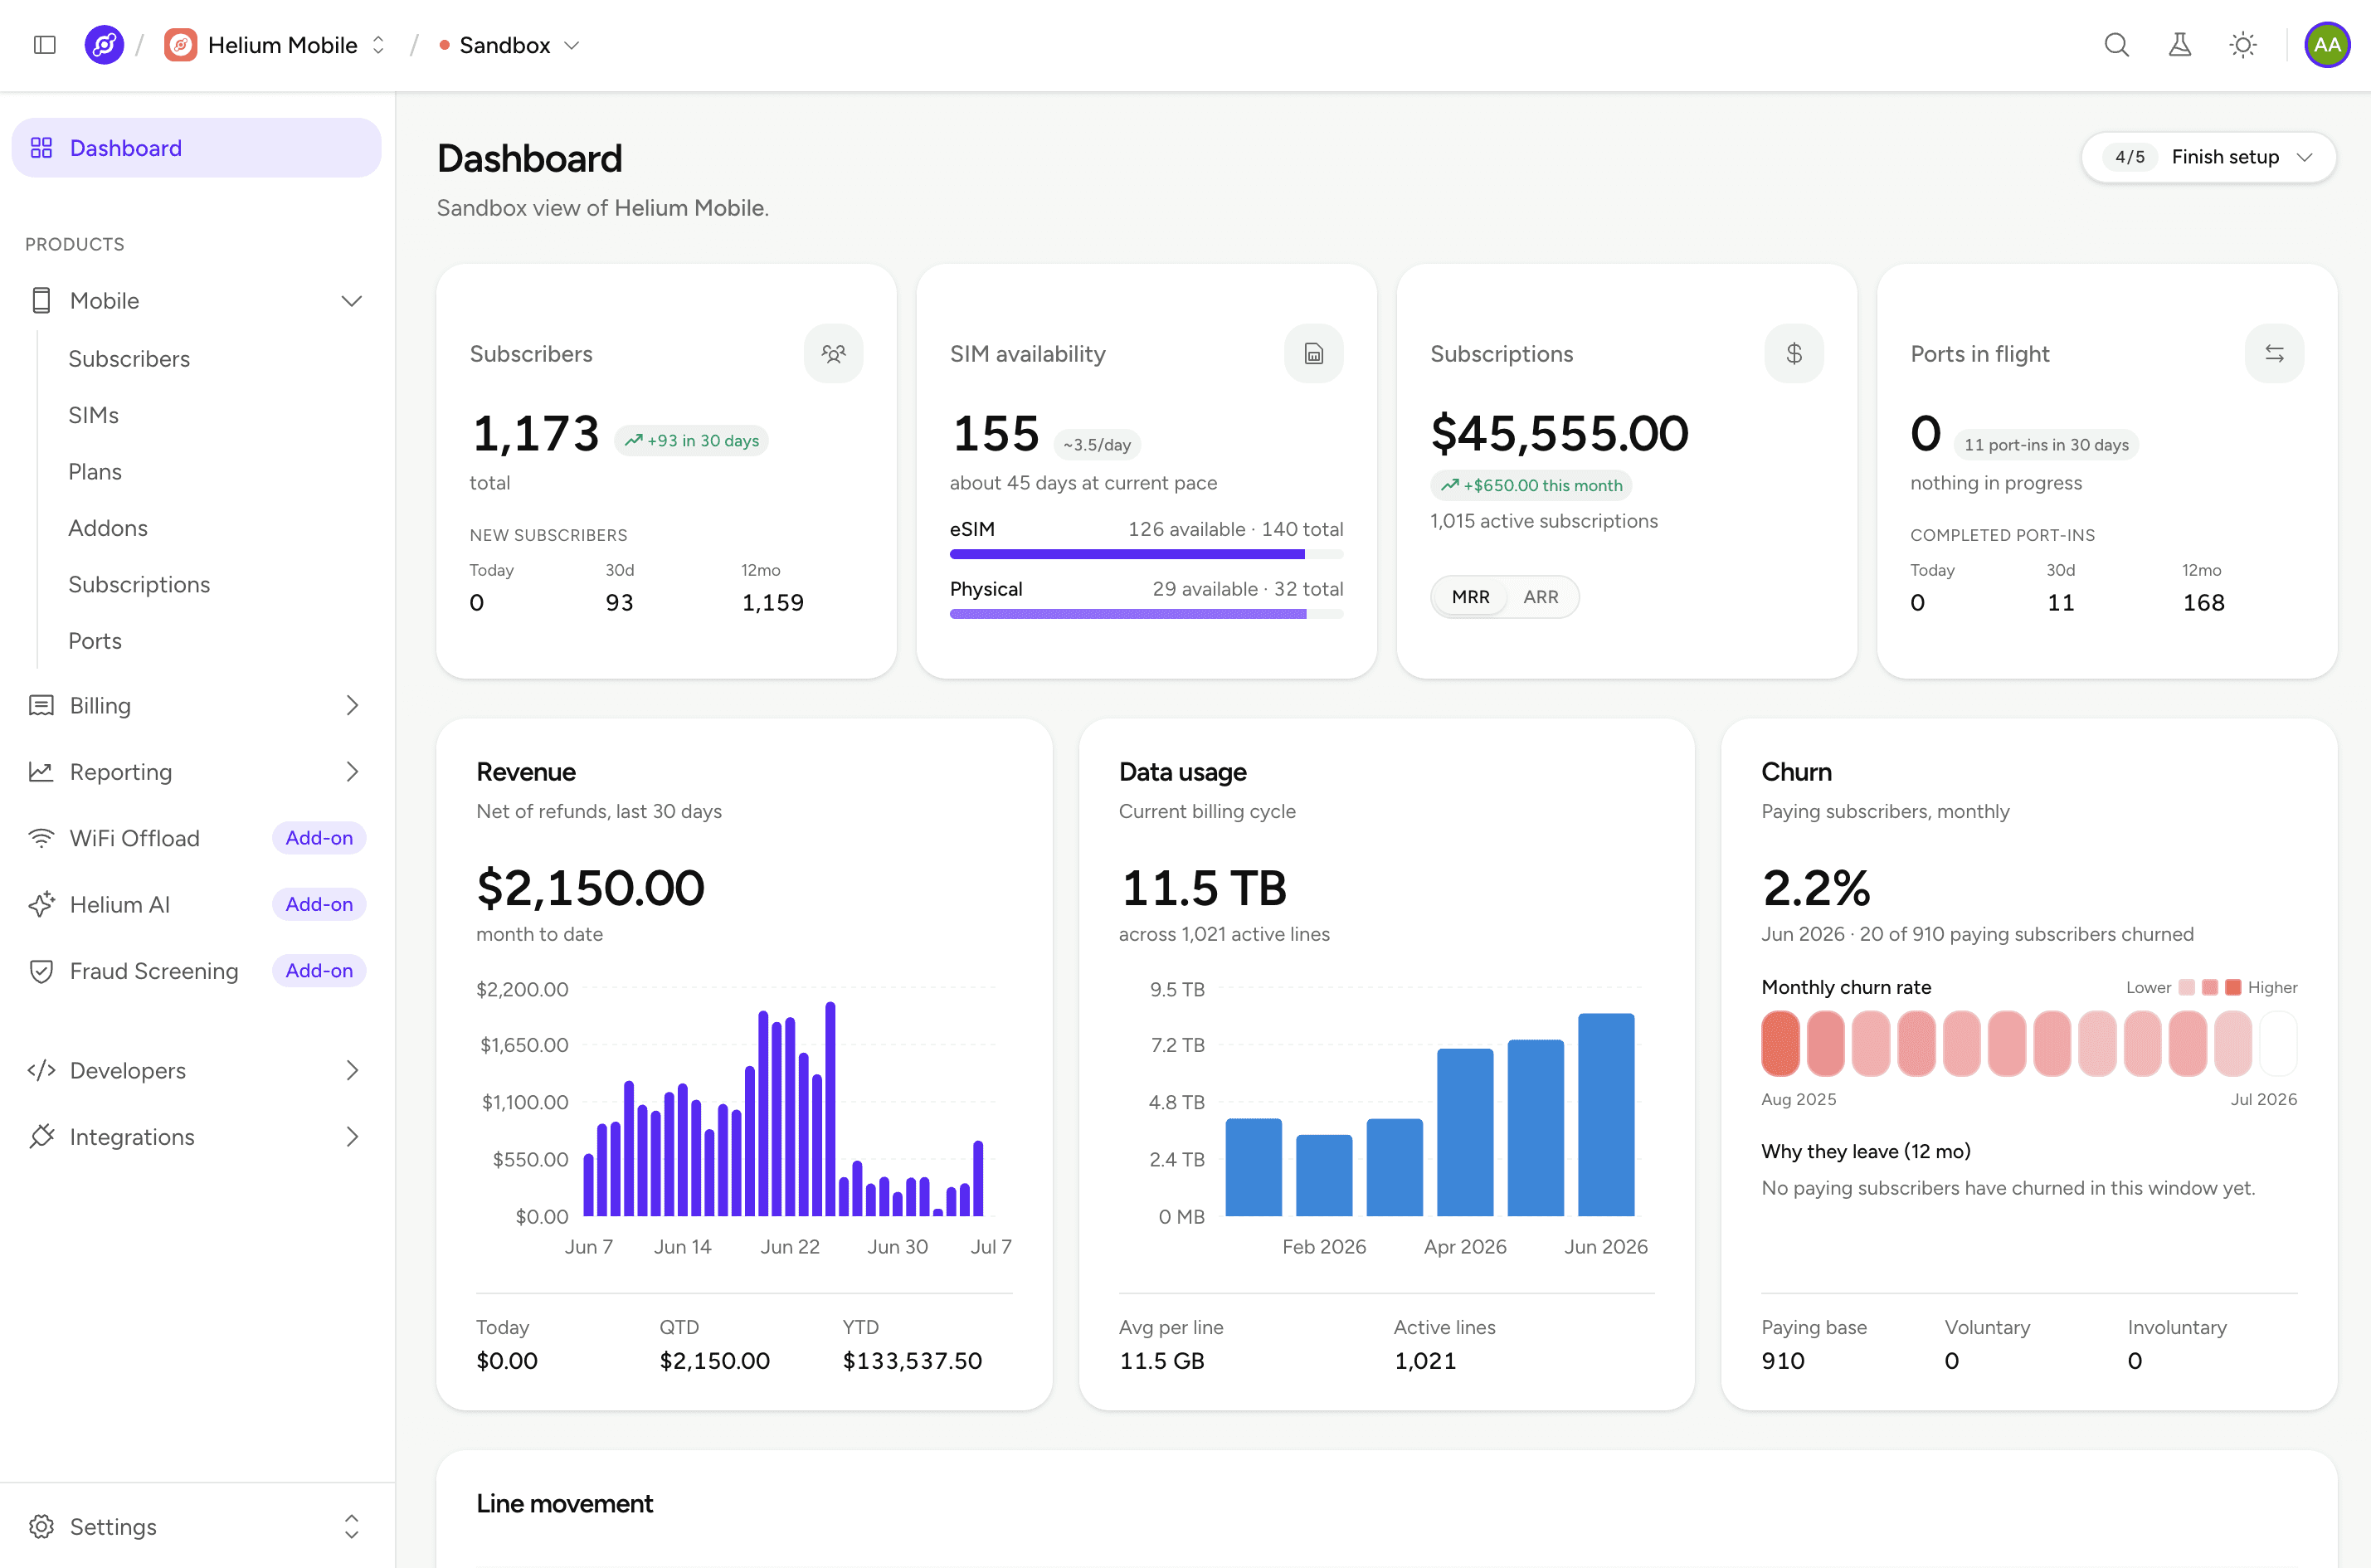Expand the Finish setup dropdown
This screenshot has width=2371, height=1568.
click(x=2208, y=157)
